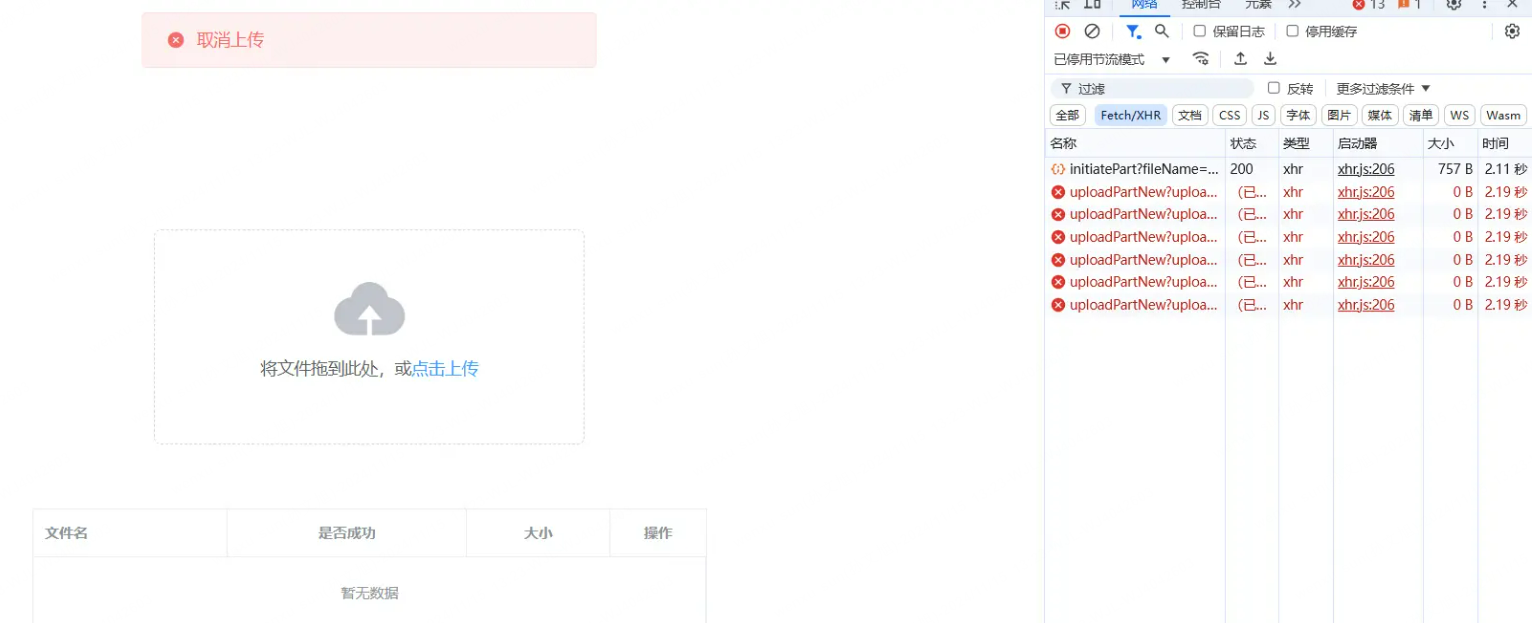The image size is (1532, 623).
Task: Click the 文件名 table header
Action: pyautogui.click(x=130, y=533)
